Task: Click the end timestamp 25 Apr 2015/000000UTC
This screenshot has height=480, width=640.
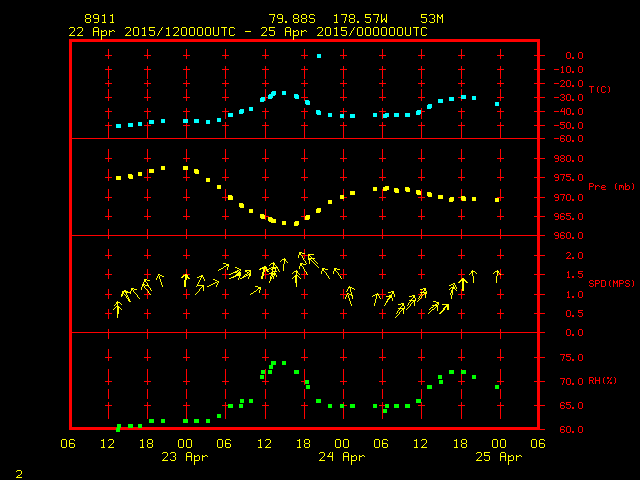Action: click(344, 32)
